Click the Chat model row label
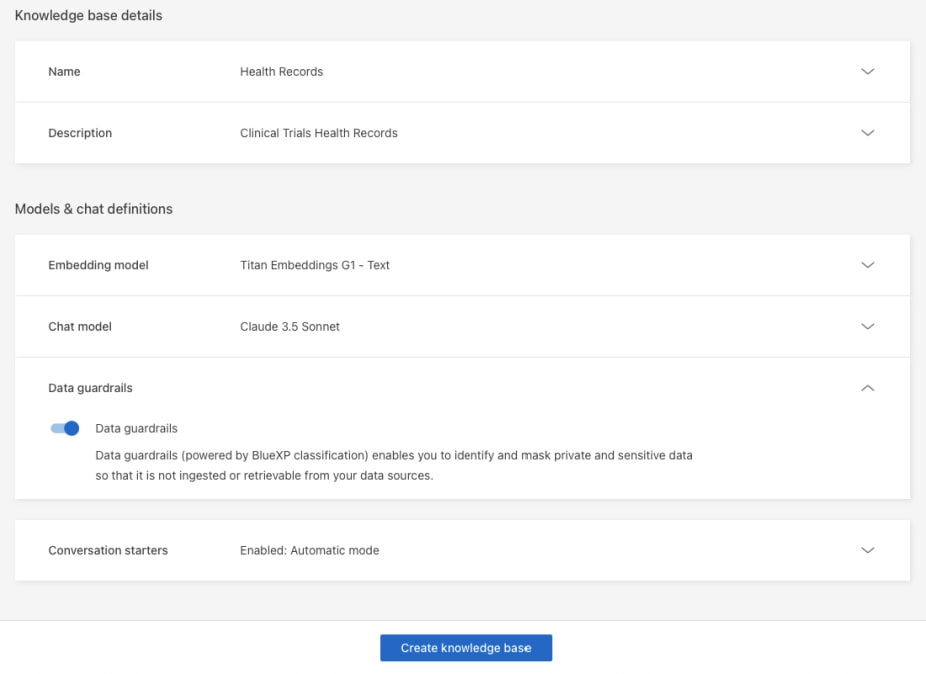Image resolution: width=926 pixels, height=674 pixels. coord(80,326)
